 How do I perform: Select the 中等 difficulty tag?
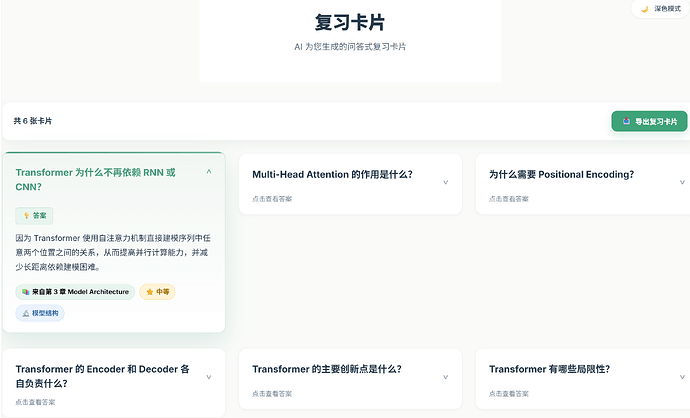pos(157,292)
